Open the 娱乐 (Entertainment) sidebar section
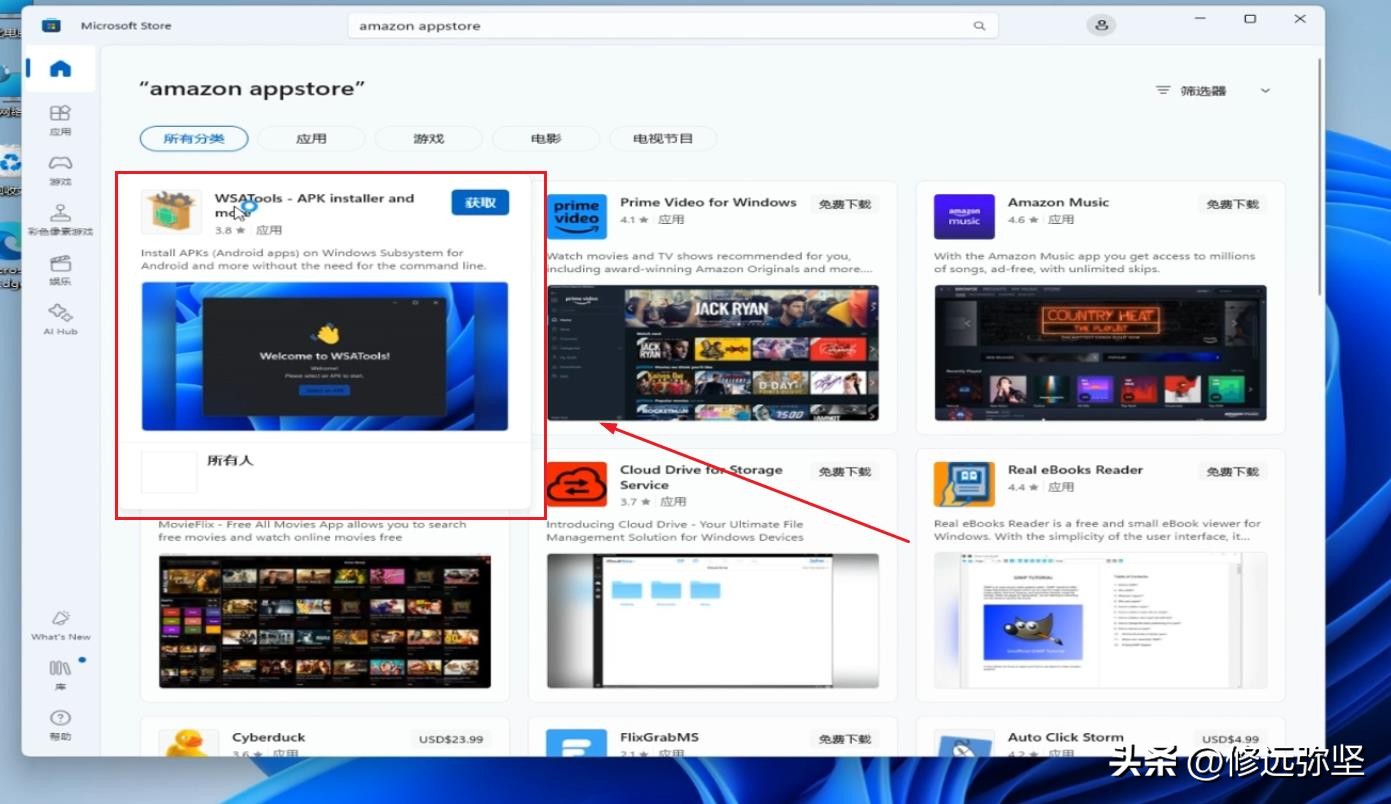The height and width of the screenshot is (804, 1391). point(60,269)
